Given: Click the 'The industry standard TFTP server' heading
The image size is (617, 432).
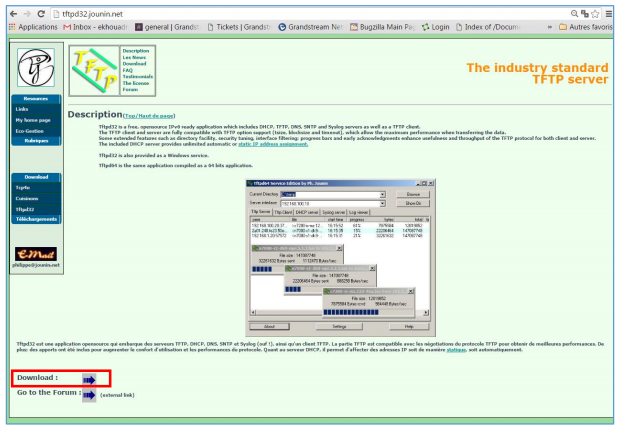Looking at the screenshot, I should click(x=537, y=73).
